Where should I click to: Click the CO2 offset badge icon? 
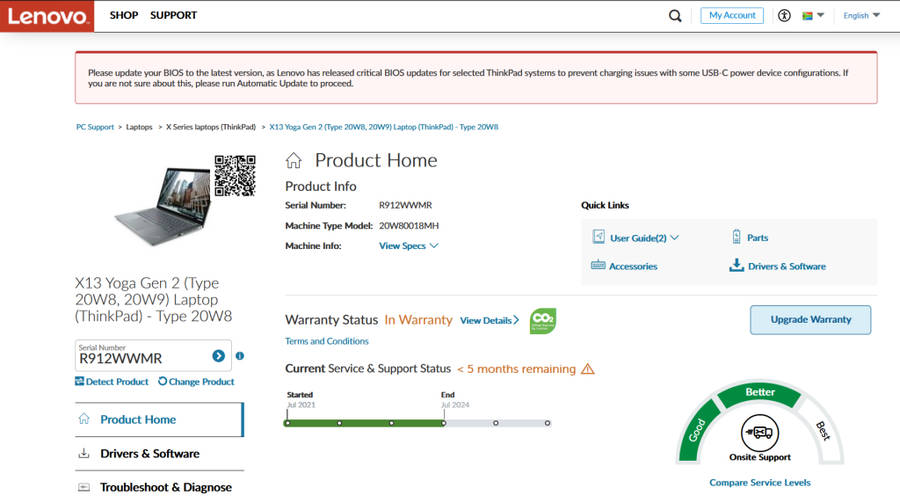pos(543,321)
